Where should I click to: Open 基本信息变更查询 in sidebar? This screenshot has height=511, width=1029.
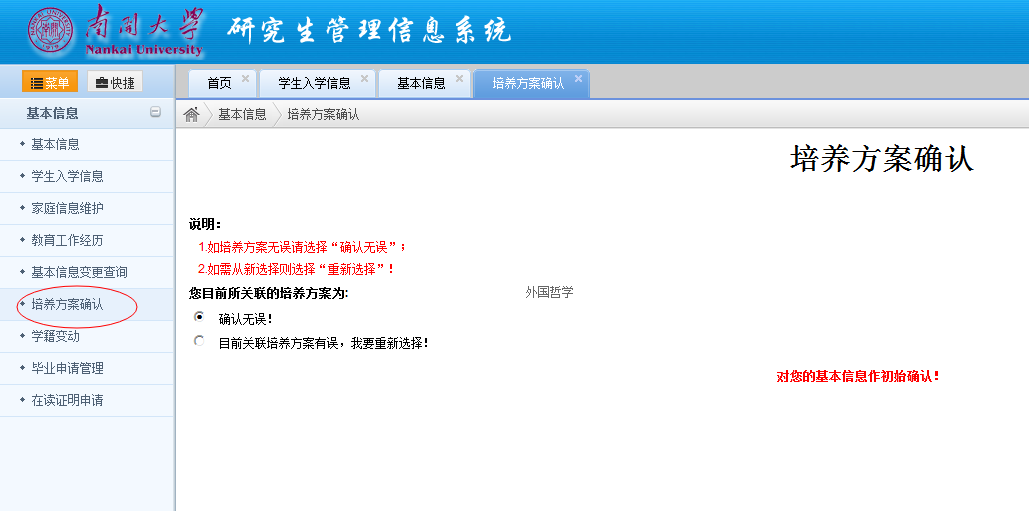pos(79,272)
